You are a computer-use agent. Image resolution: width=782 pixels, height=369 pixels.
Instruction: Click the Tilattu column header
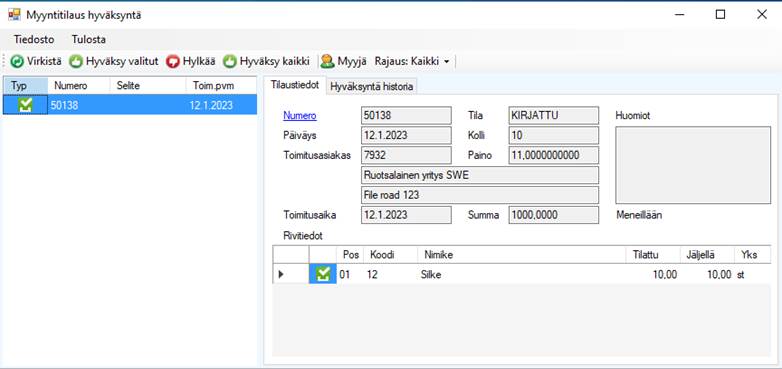[x=653, y=255]
